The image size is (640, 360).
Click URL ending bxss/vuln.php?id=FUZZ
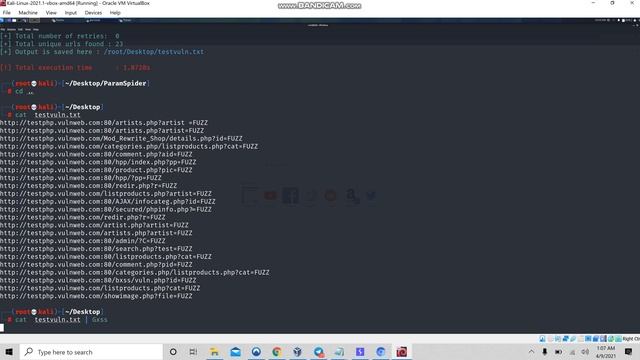[98, 280]
